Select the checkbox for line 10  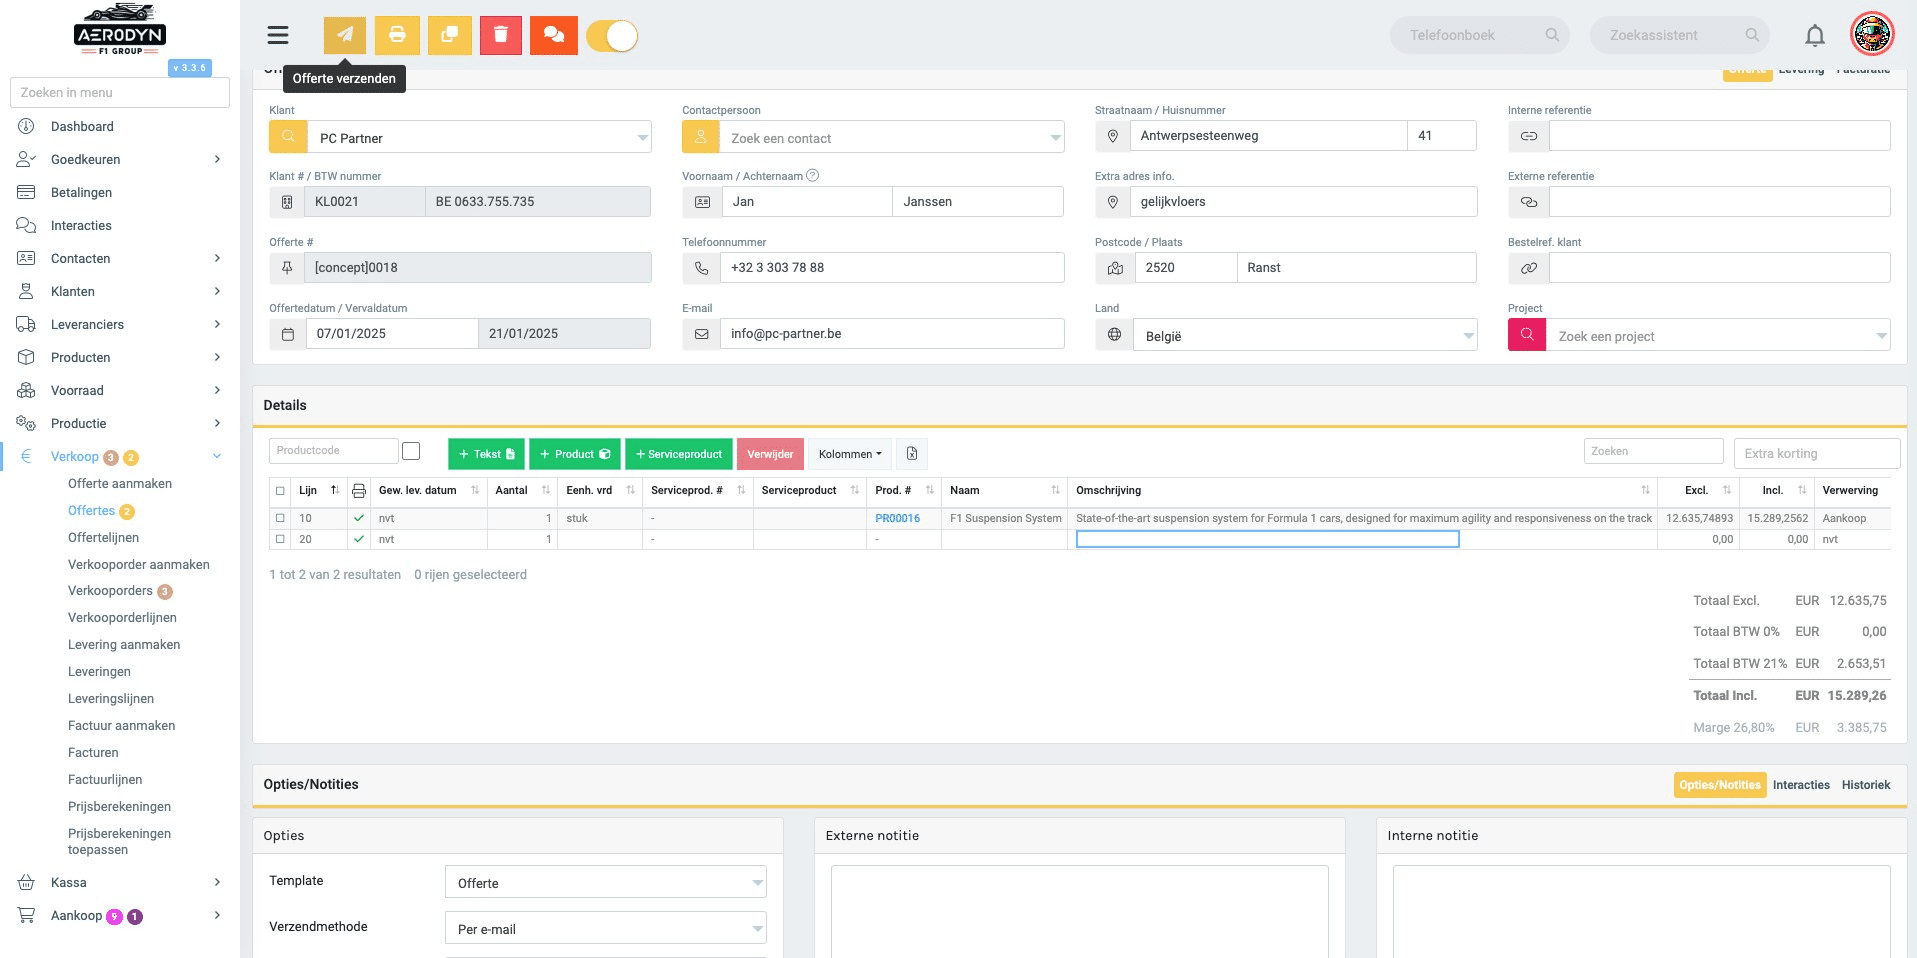click(280, 518)
